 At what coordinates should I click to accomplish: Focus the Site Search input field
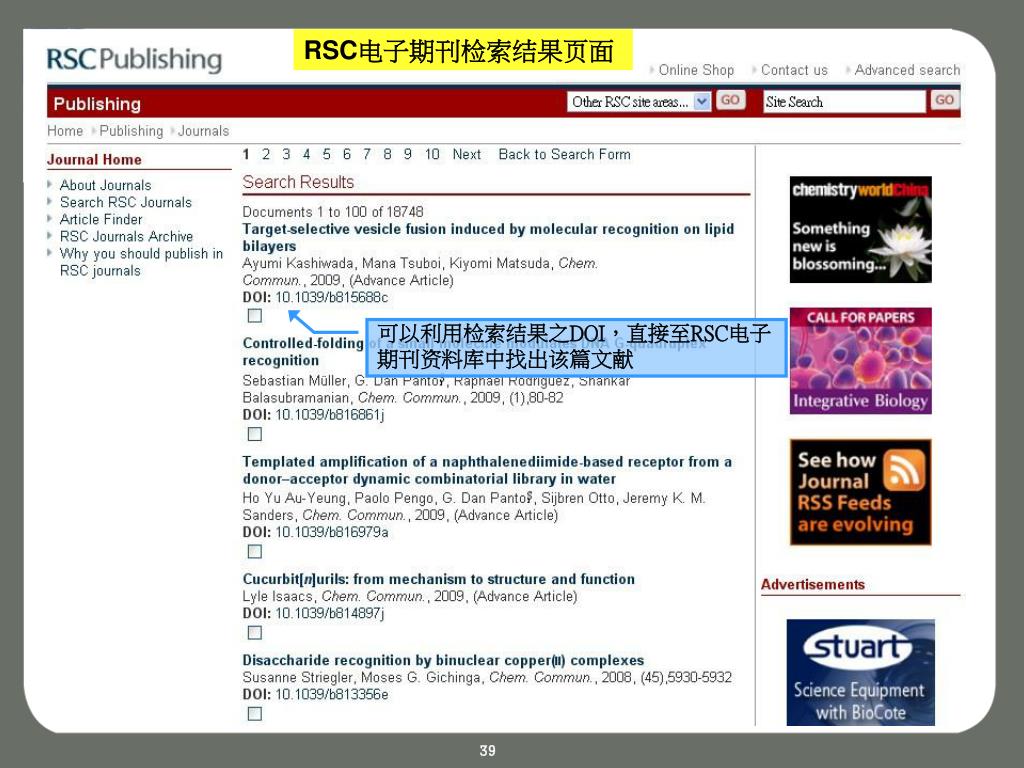click(x=844, y=101)
